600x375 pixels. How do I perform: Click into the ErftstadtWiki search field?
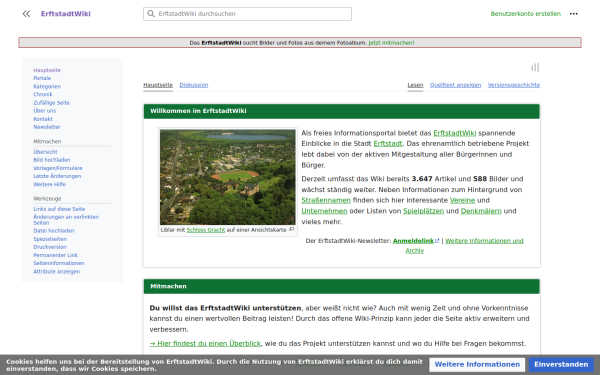pyautogui.click(x=247, y=14)
